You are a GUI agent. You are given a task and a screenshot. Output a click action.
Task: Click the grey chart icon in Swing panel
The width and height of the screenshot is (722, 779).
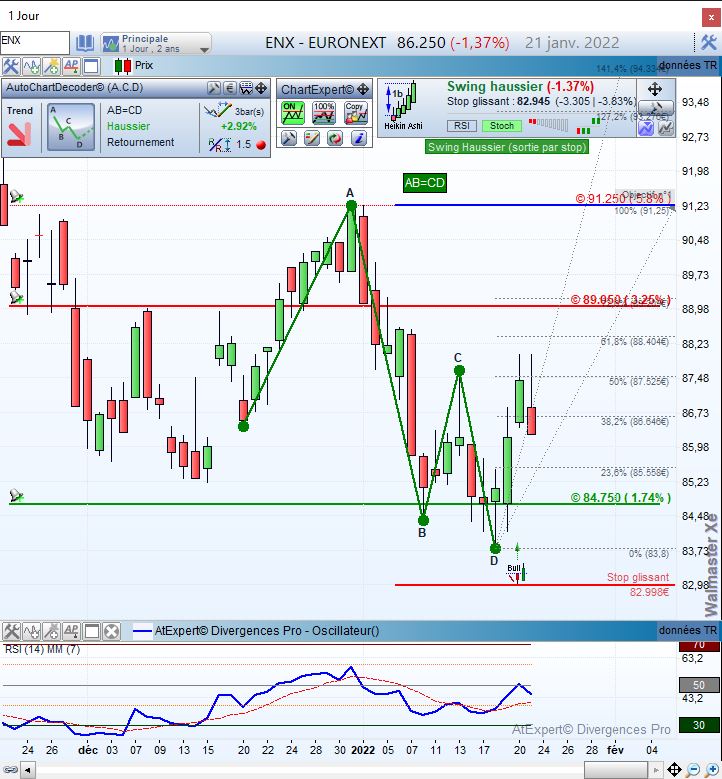[x=666, y=128]
